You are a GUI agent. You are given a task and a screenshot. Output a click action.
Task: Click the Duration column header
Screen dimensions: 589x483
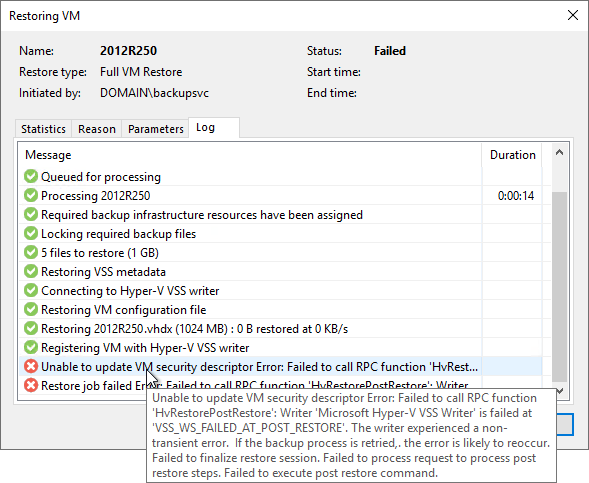512,155
